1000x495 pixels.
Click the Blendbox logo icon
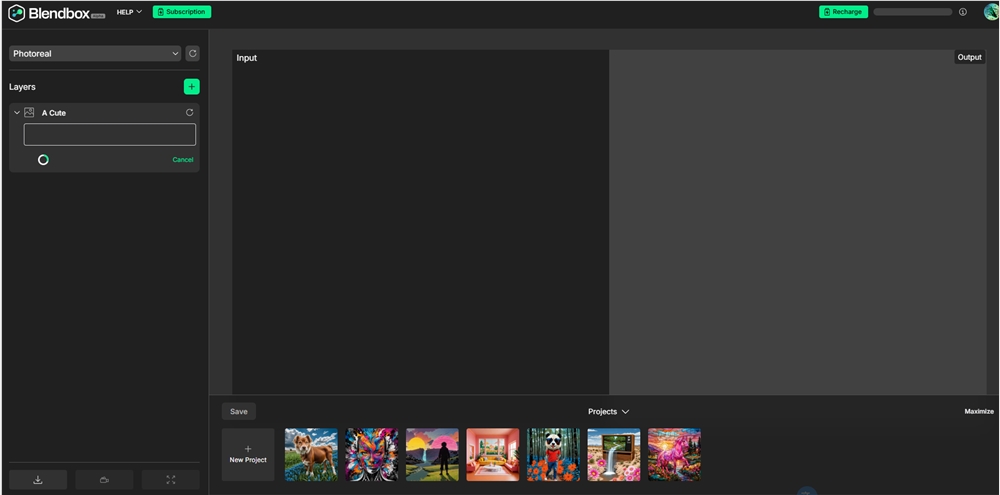[x=16, y=13]
